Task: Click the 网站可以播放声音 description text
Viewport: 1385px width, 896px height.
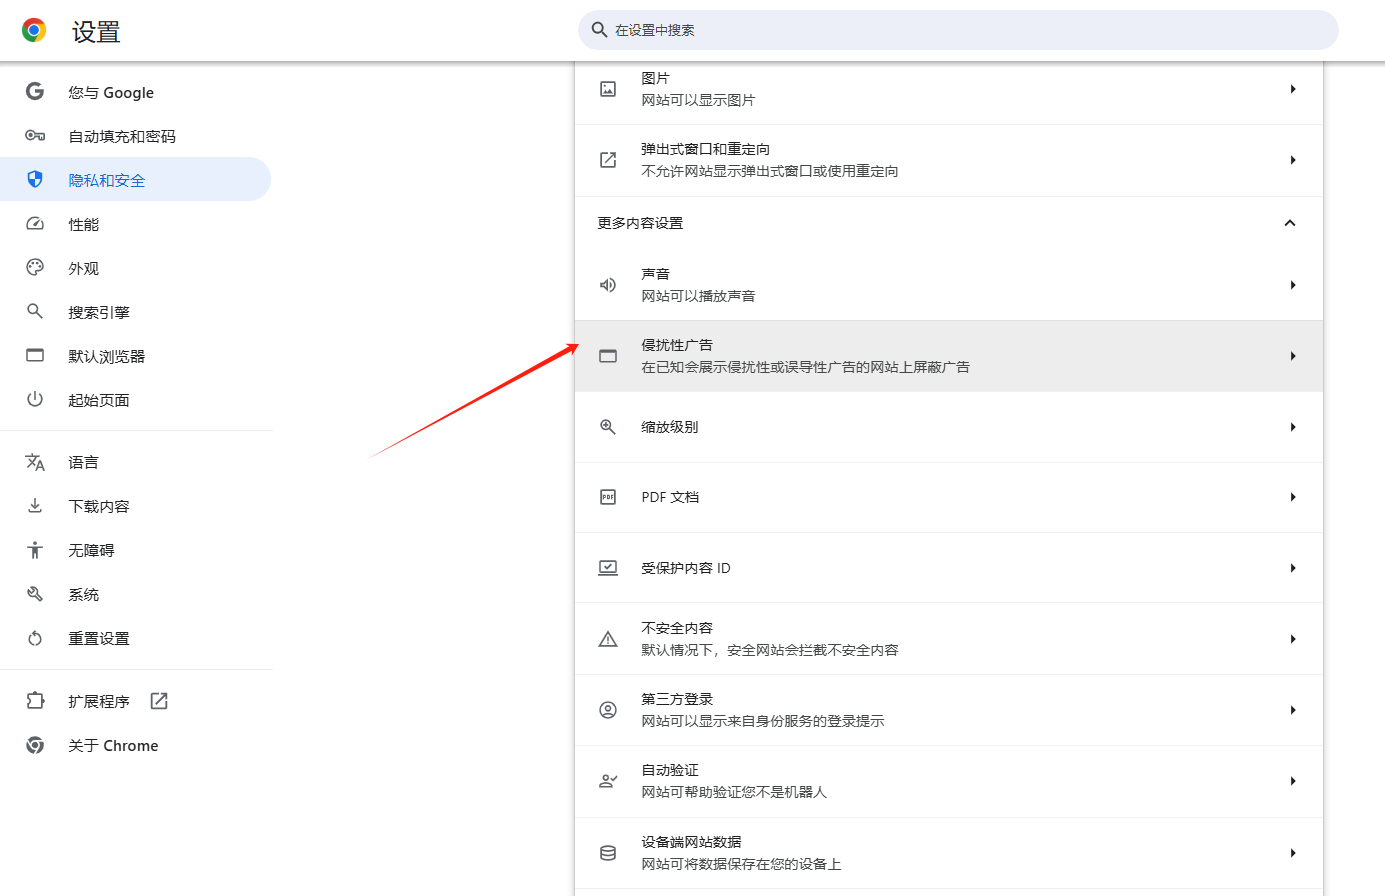Action: tap(698, 296)
